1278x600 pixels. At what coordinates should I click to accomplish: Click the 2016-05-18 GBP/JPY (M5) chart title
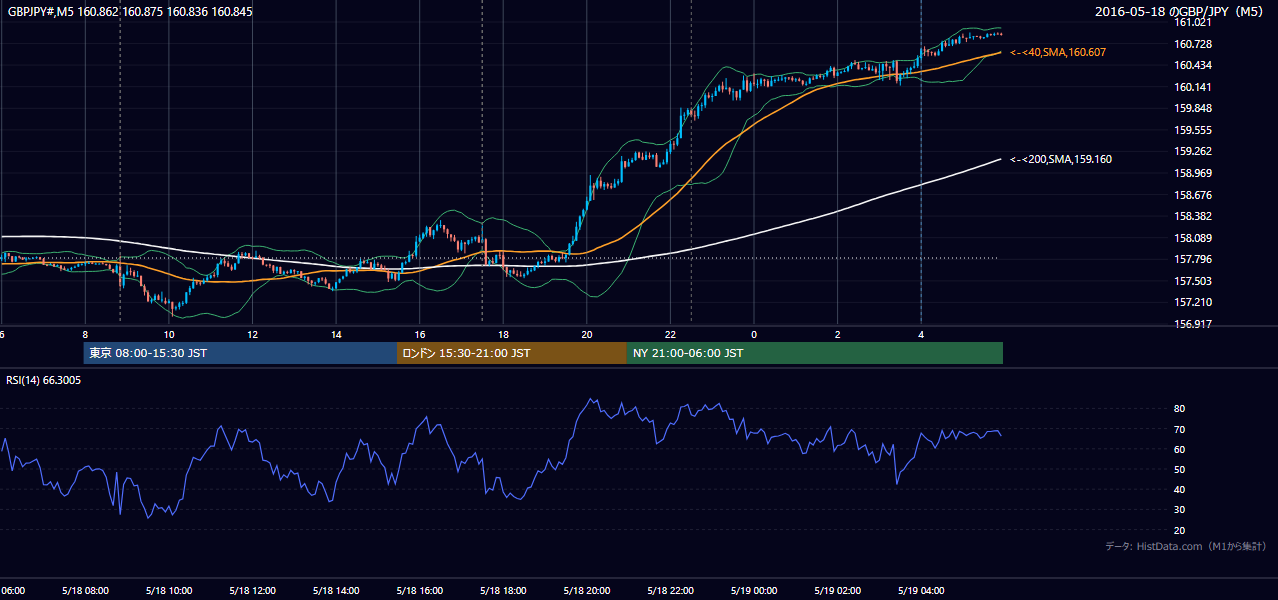tap(1181, 11)
